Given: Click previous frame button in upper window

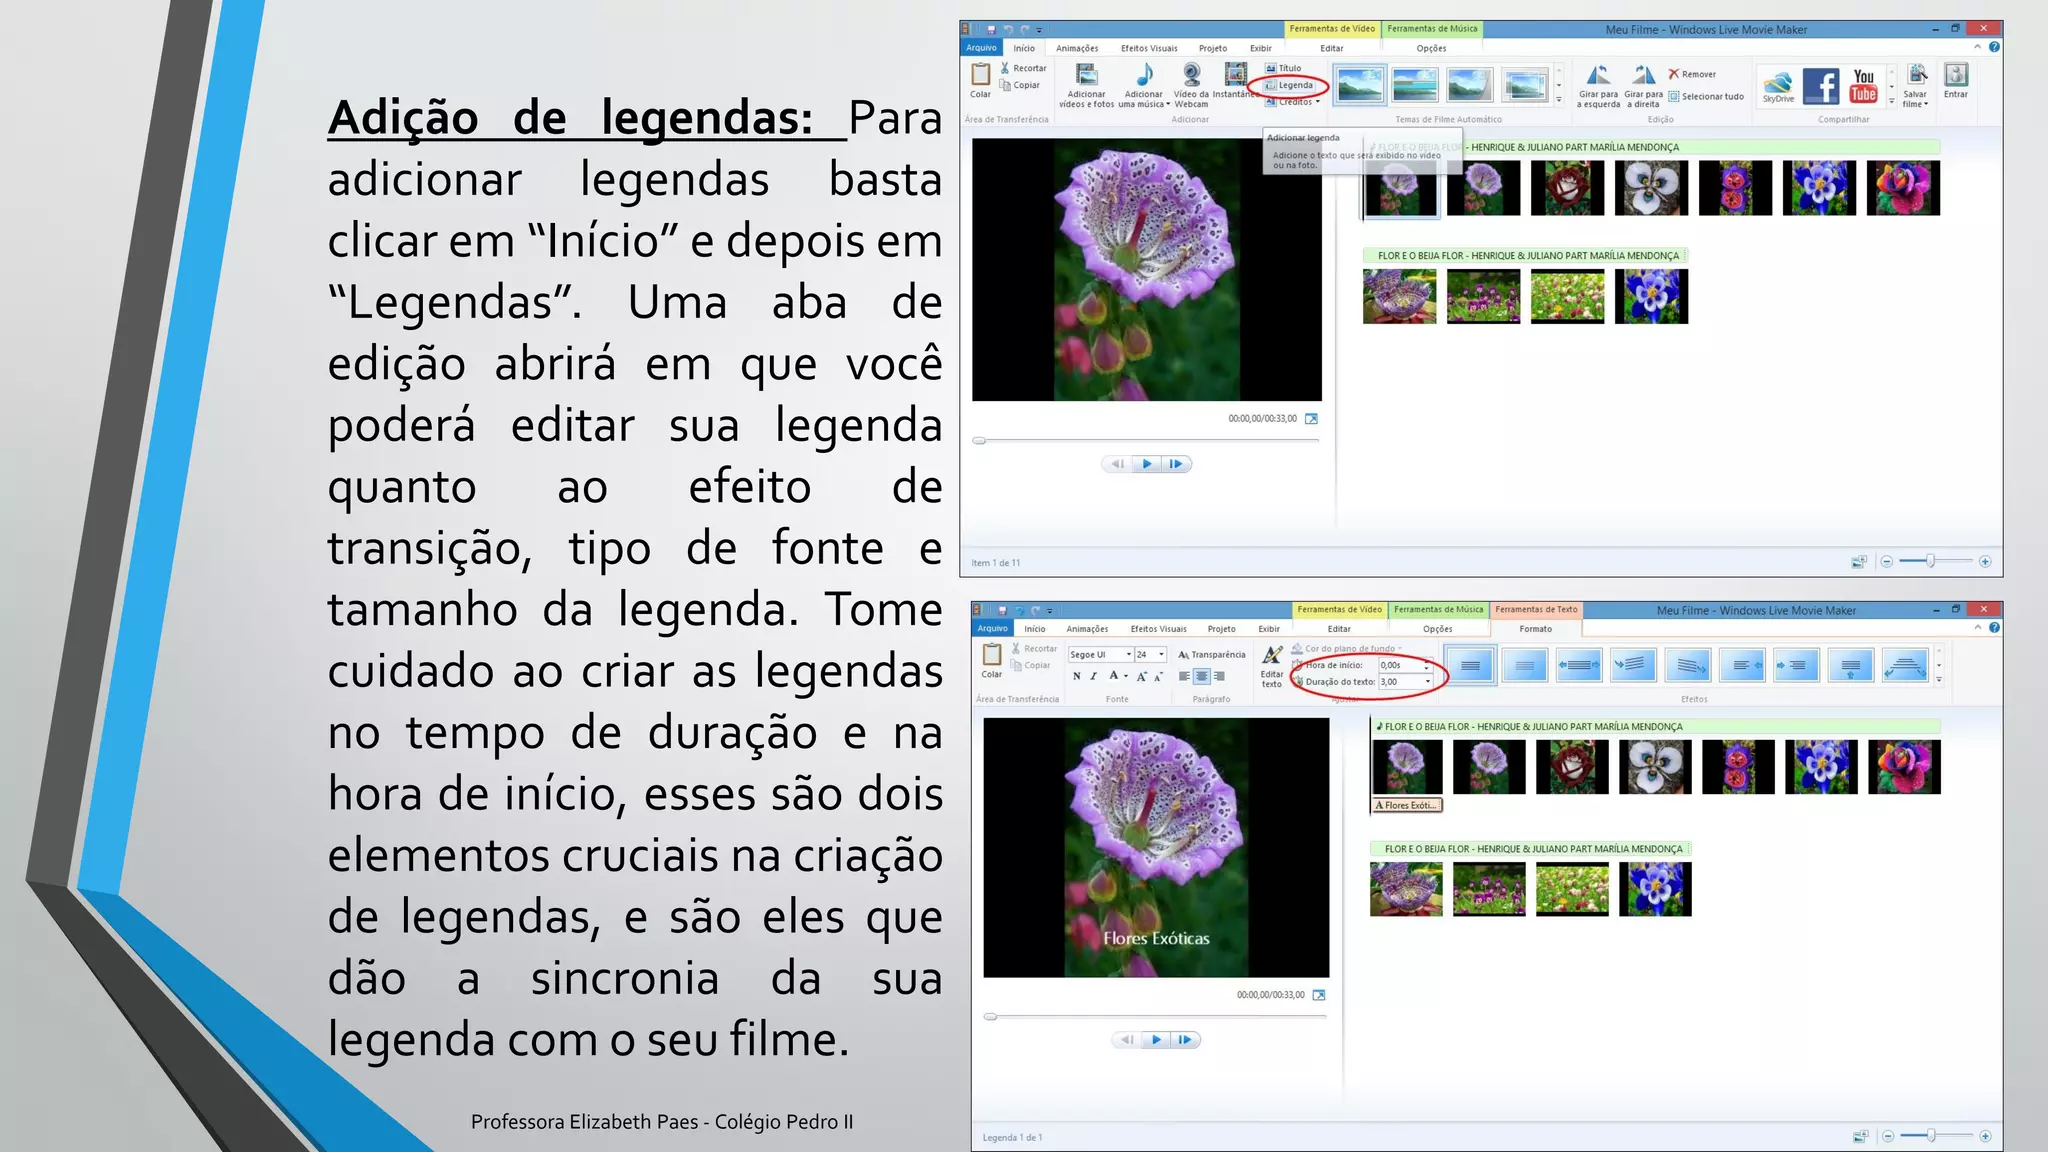Looking at the screenshot, I should (x=1118, y=464).
